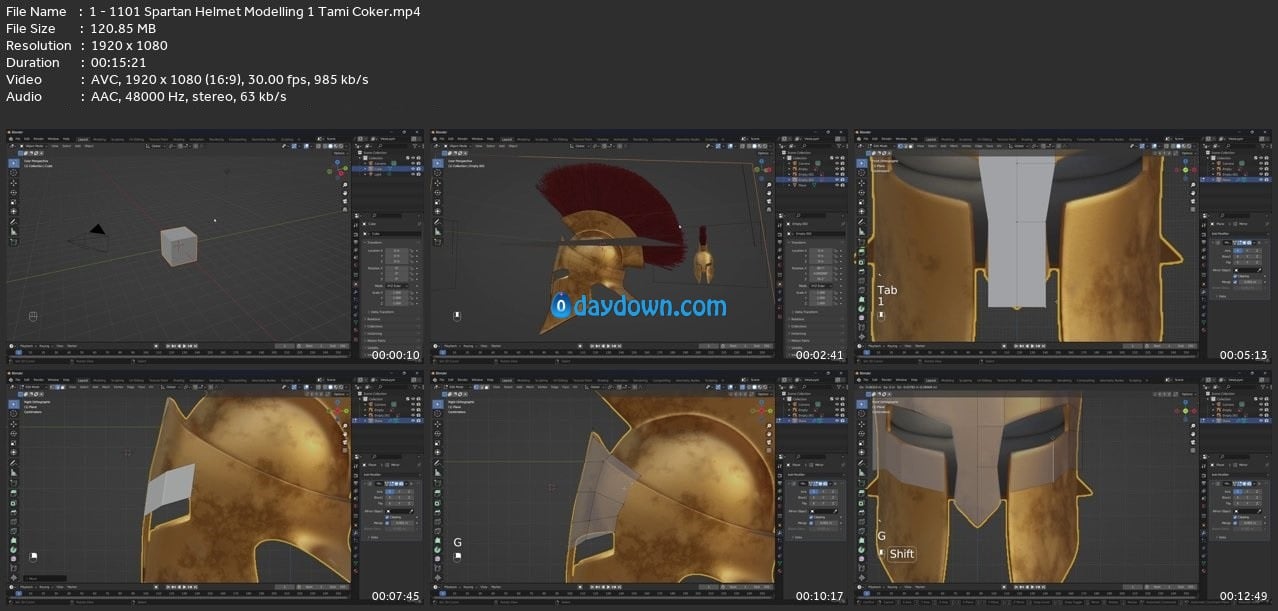Image resolution: width=1278 pixels, height=611 pixels.
Task: Toggle camera view icon in 00:00:10 frame
Action: (x=345, y=201)
